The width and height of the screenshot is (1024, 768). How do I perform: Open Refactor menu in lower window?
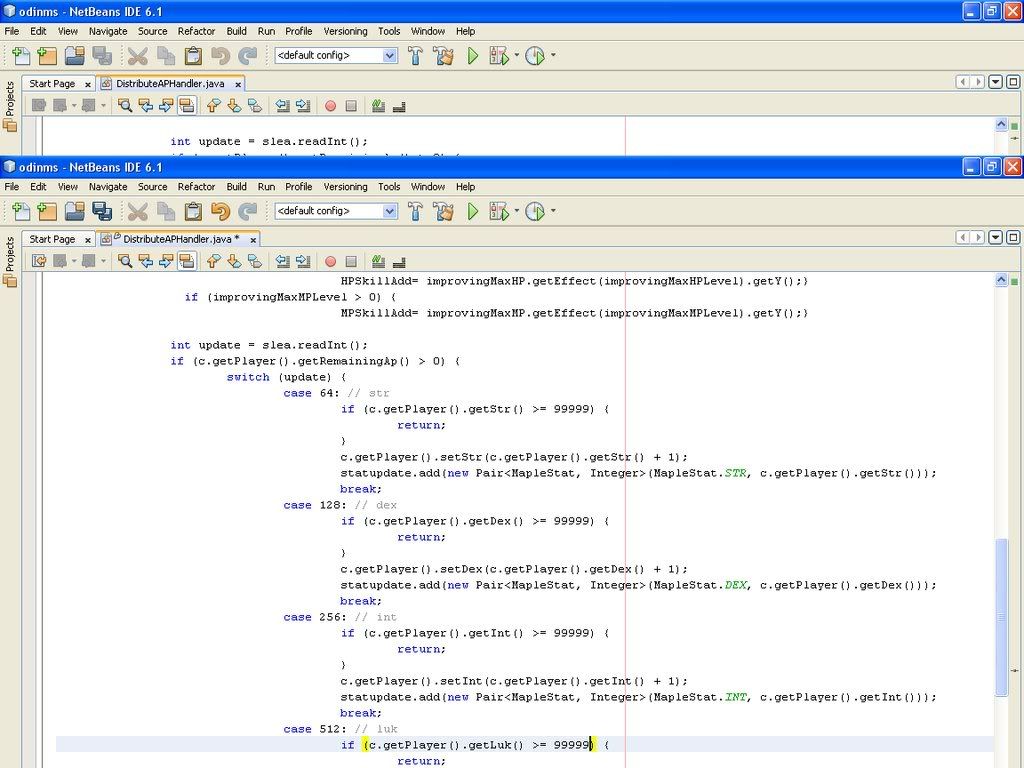[x=196, y=186]
